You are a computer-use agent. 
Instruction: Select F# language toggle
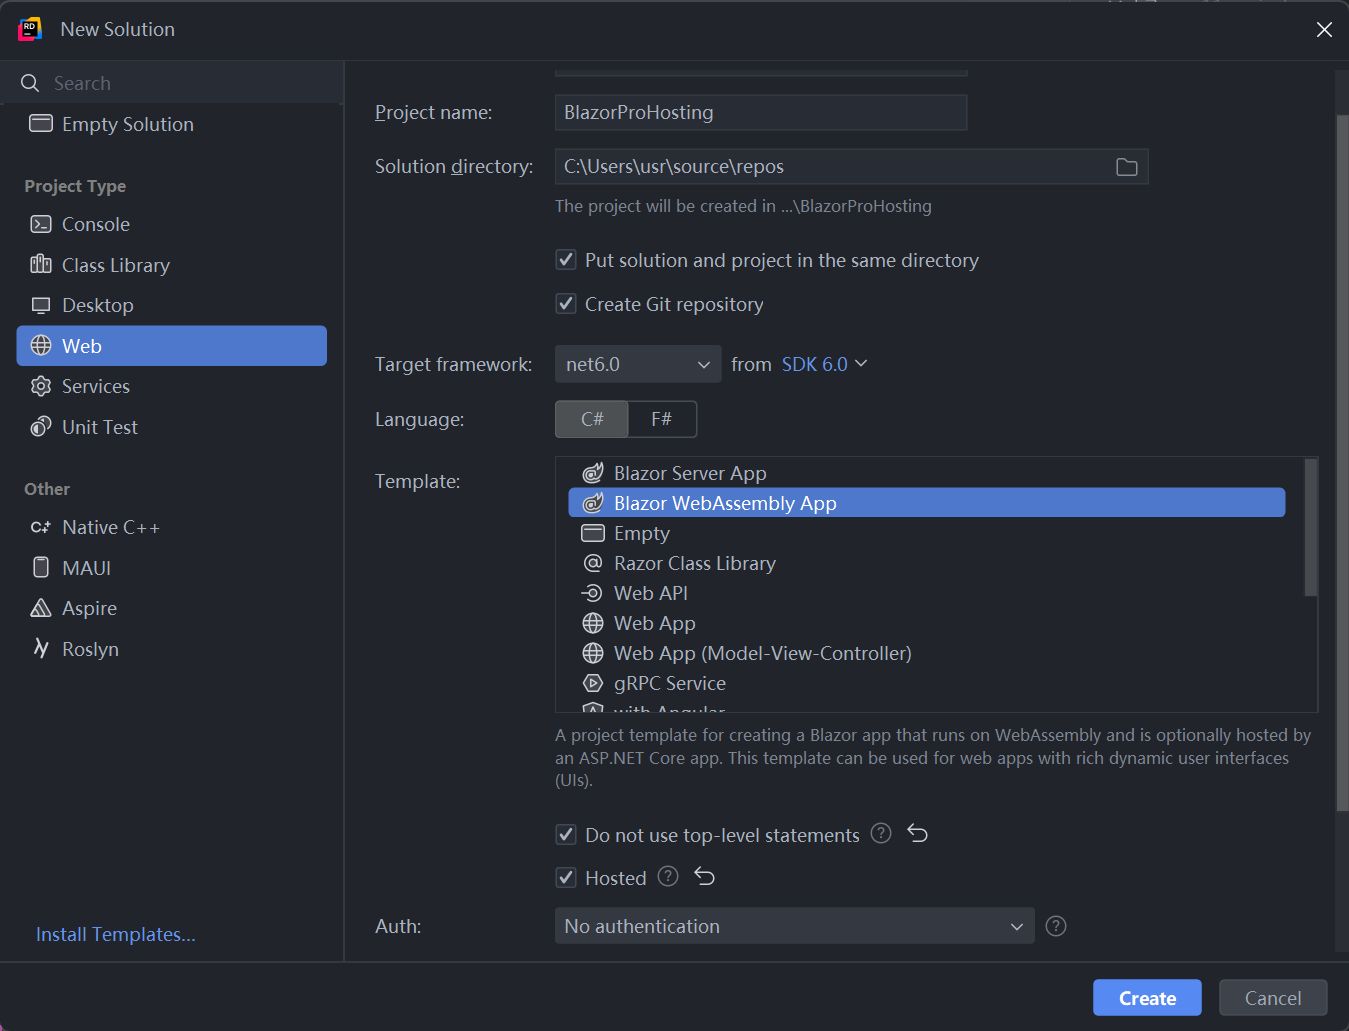[662, 419]
